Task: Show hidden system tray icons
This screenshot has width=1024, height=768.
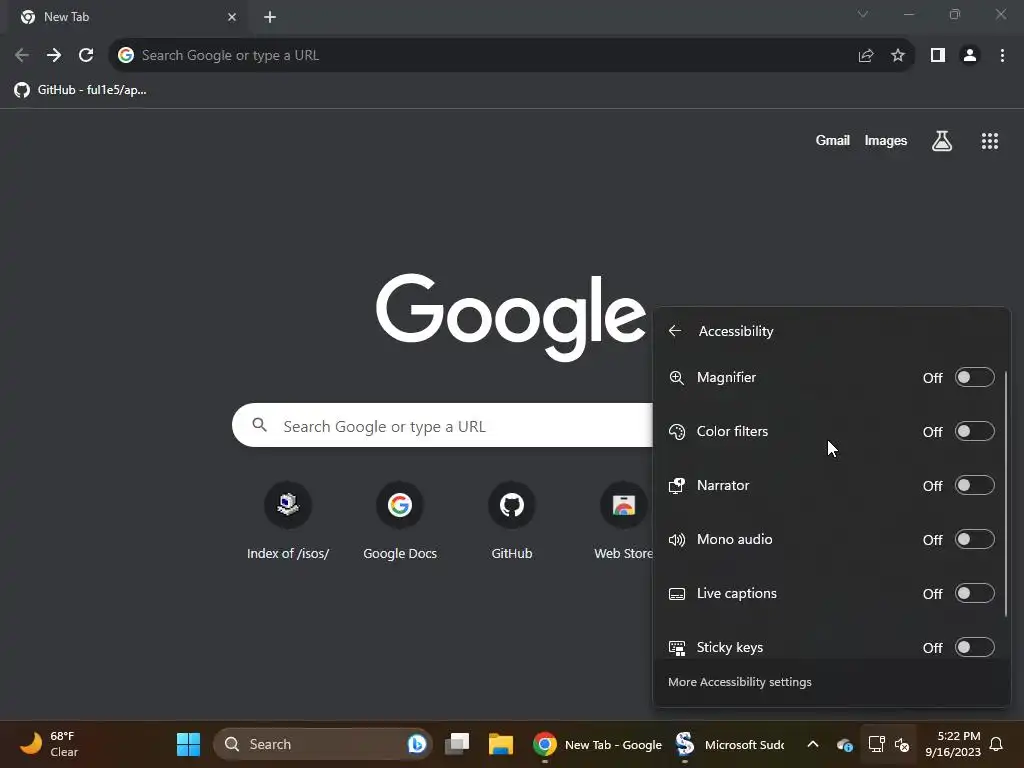Action: (x=812, y=744)
